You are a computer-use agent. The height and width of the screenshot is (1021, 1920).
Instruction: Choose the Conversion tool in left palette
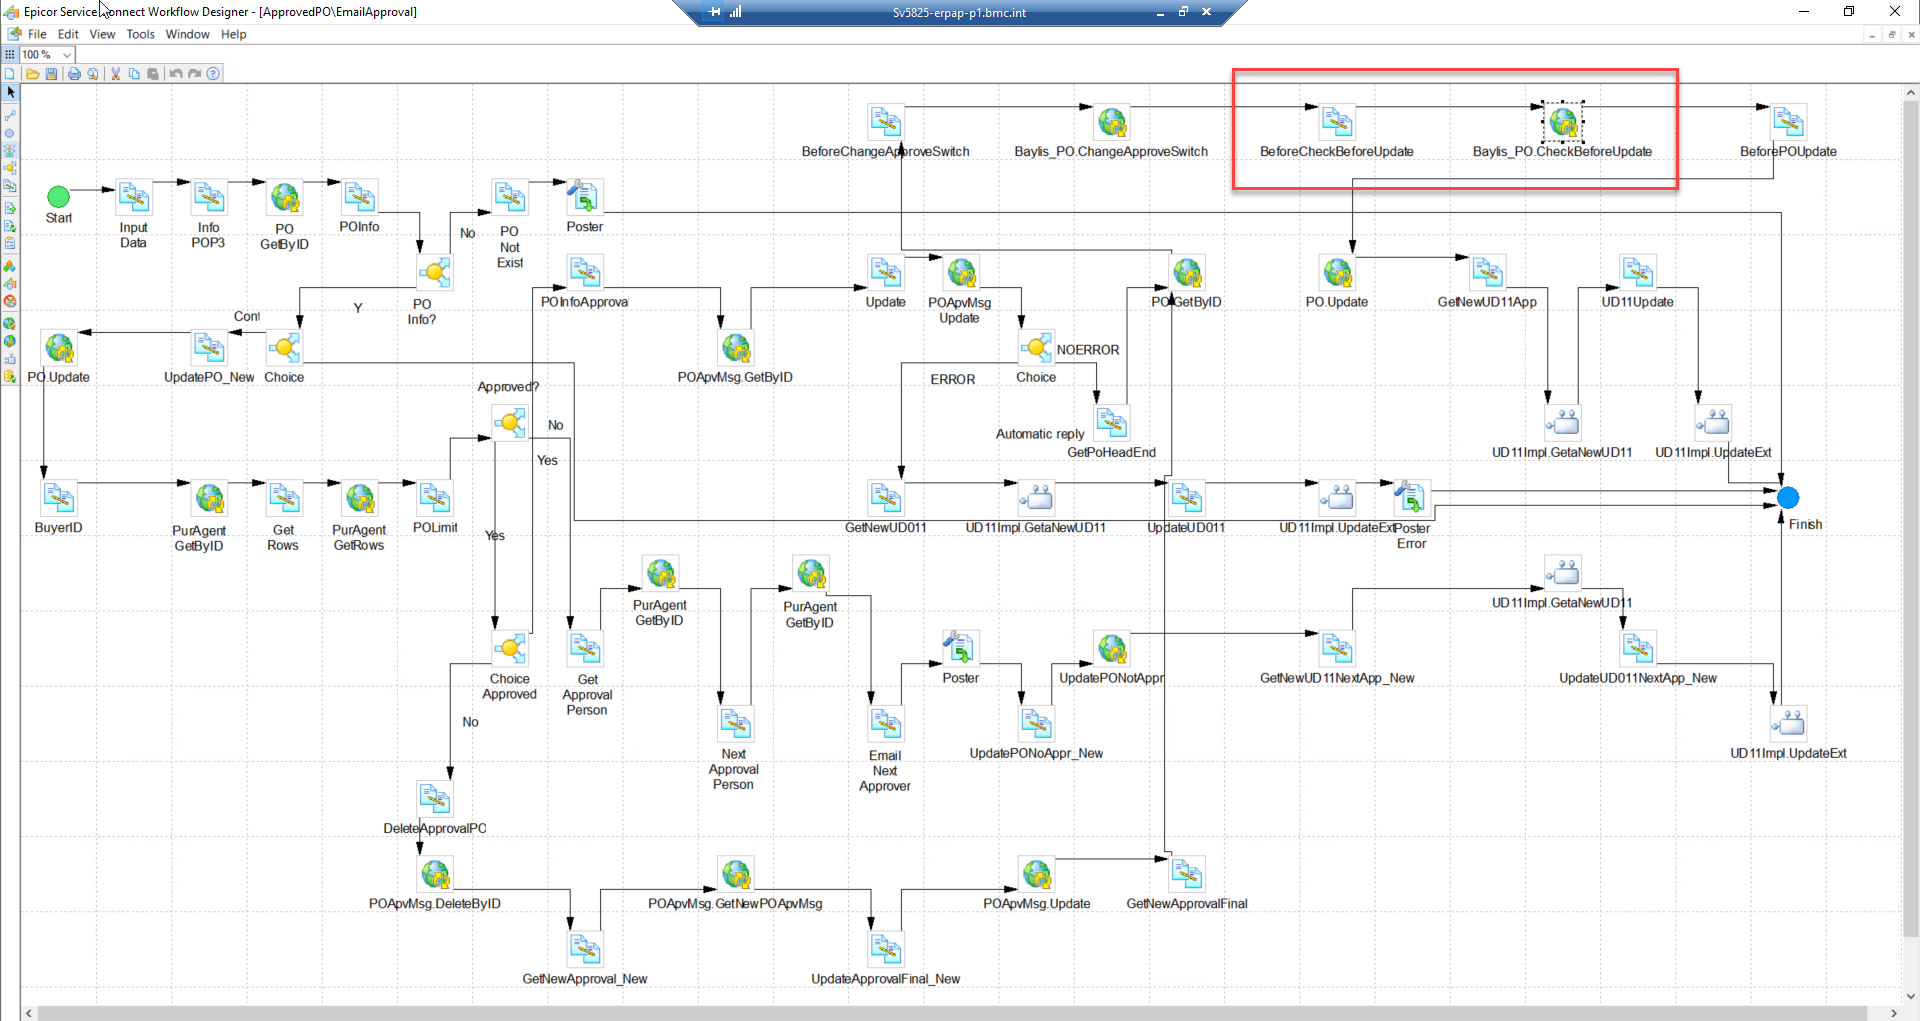coord(10,186)
